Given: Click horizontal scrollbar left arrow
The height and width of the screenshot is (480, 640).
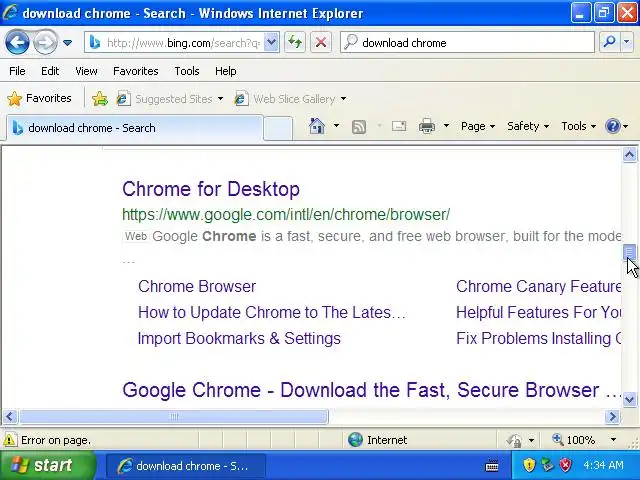Looking at the screenshot, I should pyautogui.click(x=10, y=416).
